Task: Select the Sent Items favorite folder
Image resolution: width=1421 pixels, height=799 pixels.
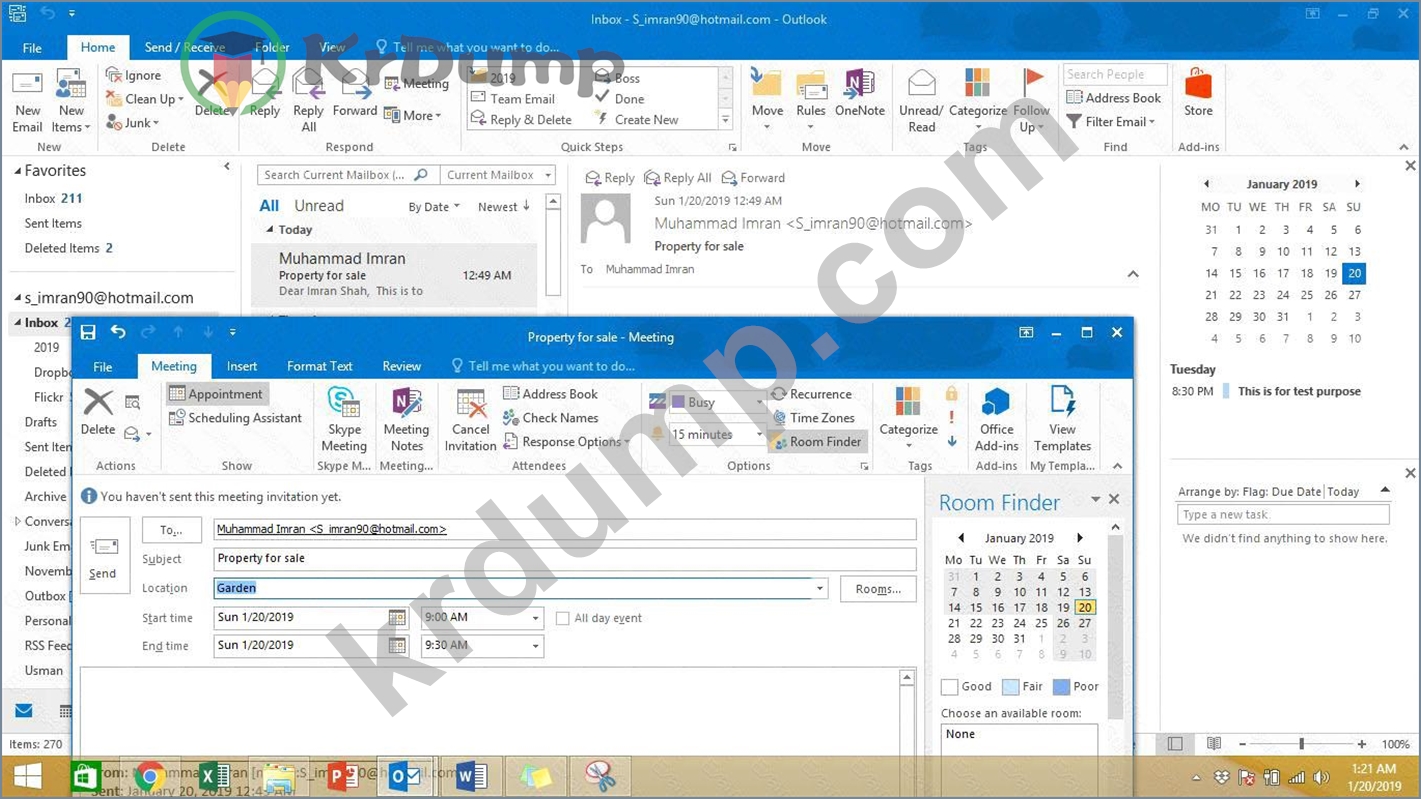Action: tap(53, 223)
